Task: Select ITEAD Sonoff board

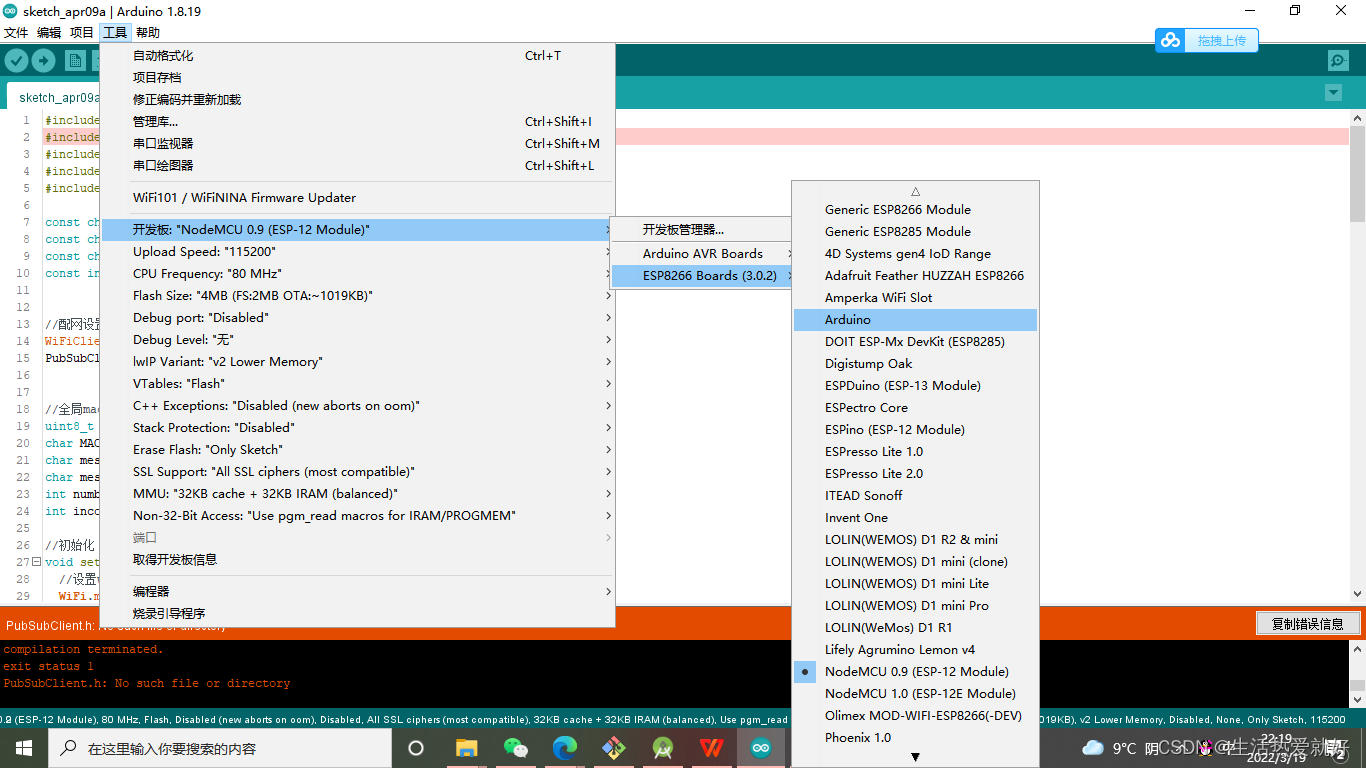Action: pyautogui.click(x=916, y=495)
